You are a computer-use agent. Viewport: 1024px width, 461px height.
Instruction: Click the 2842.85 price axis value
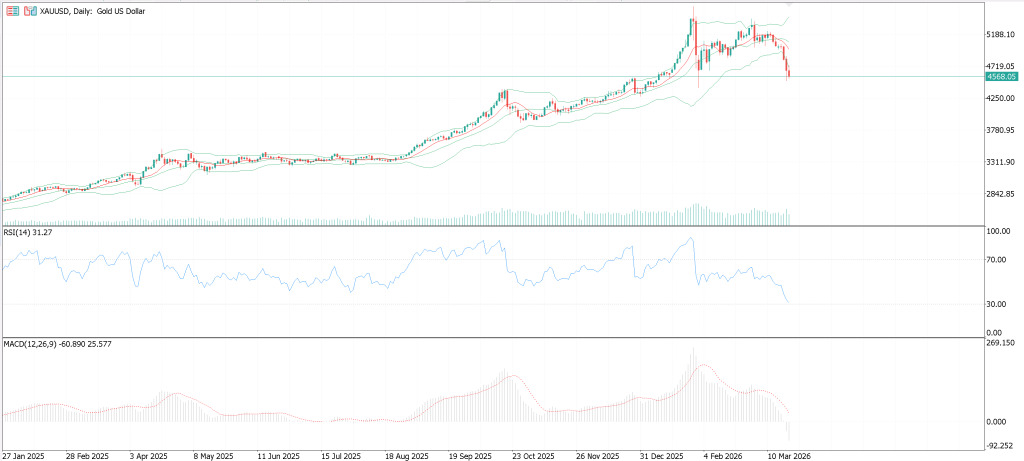[x=1000, y=194]
